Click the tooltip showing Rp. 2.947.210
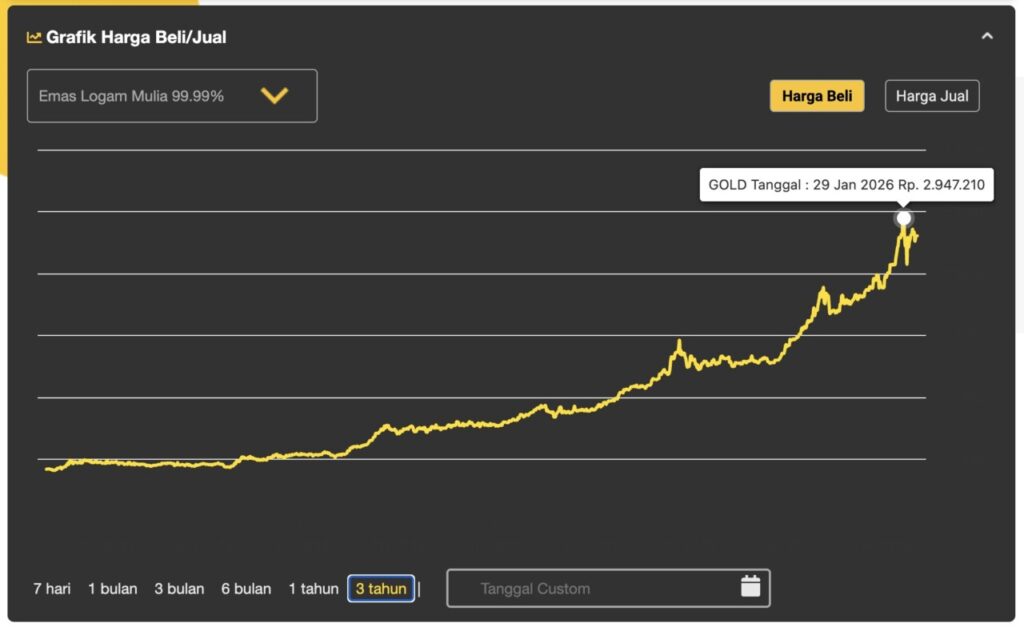 point(846,184)
